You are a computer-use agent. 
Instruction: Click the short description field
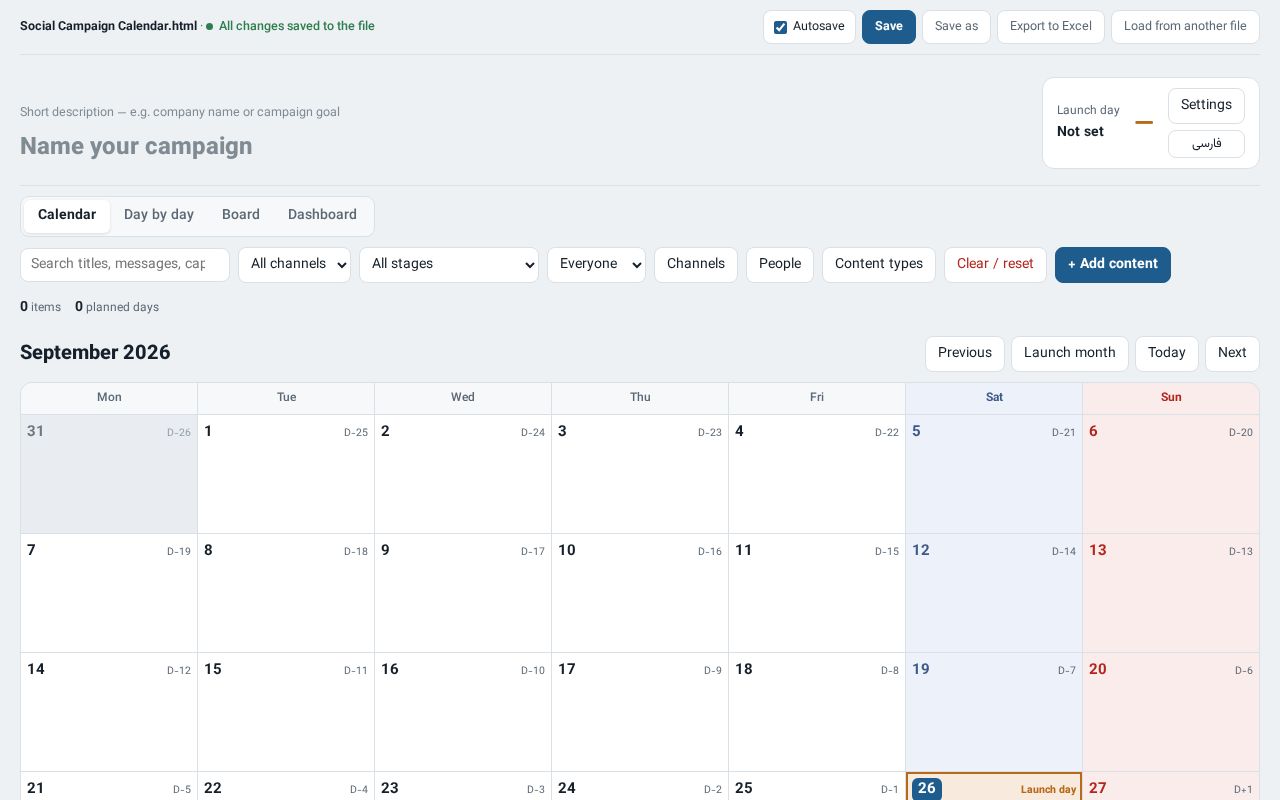pyautogui.click(x=180, y=112)
